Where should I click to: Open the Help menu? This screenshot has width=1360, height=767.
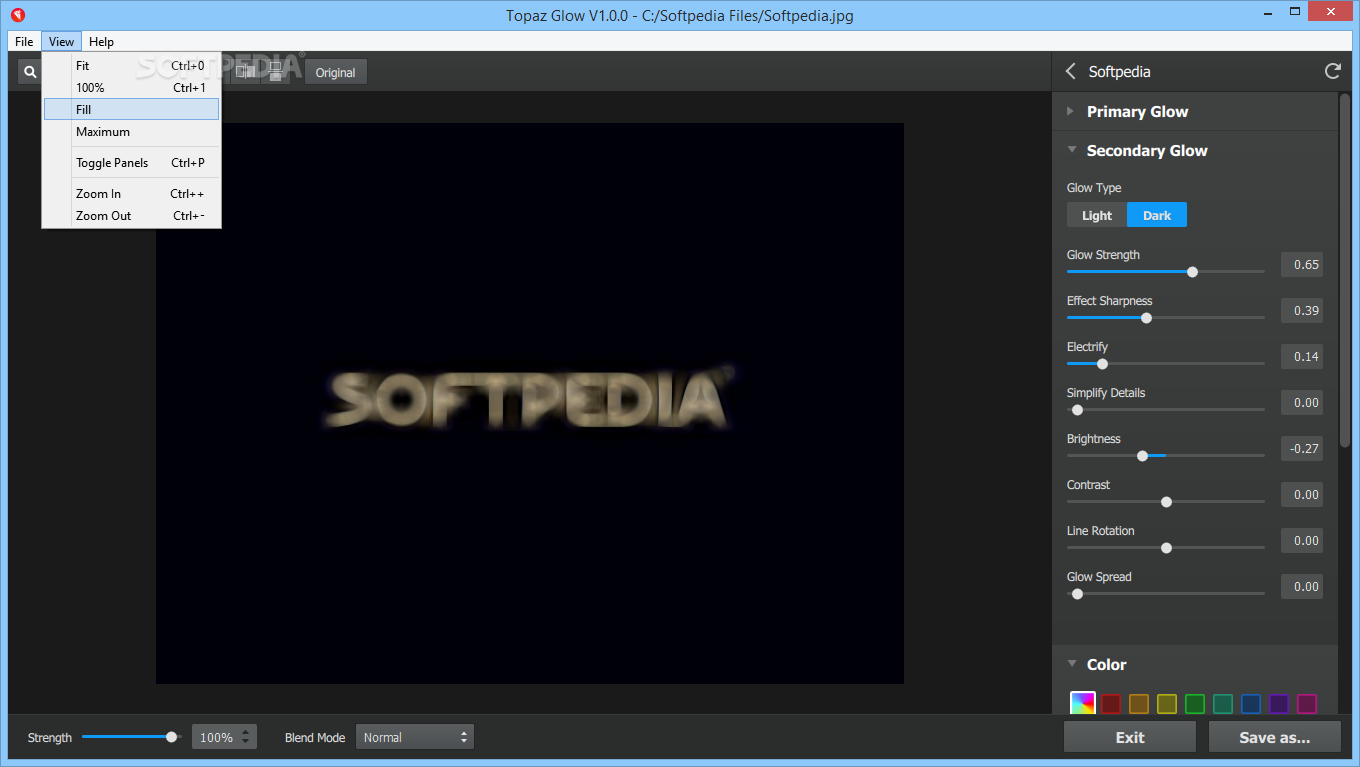[101, 41]
